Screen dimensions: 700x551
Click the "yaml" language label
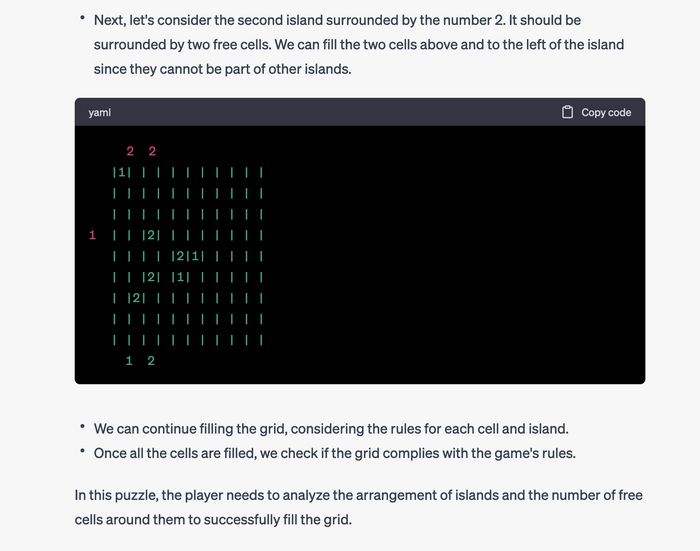pos(100,113)
